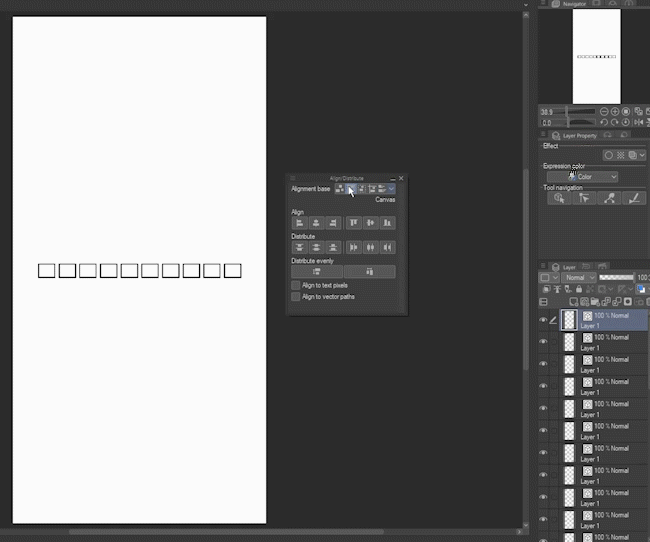Viewport: 650px width, 542px height.
Task: Switch to the Layer tab
Action: pyautogui.click(x=565, y=267)
